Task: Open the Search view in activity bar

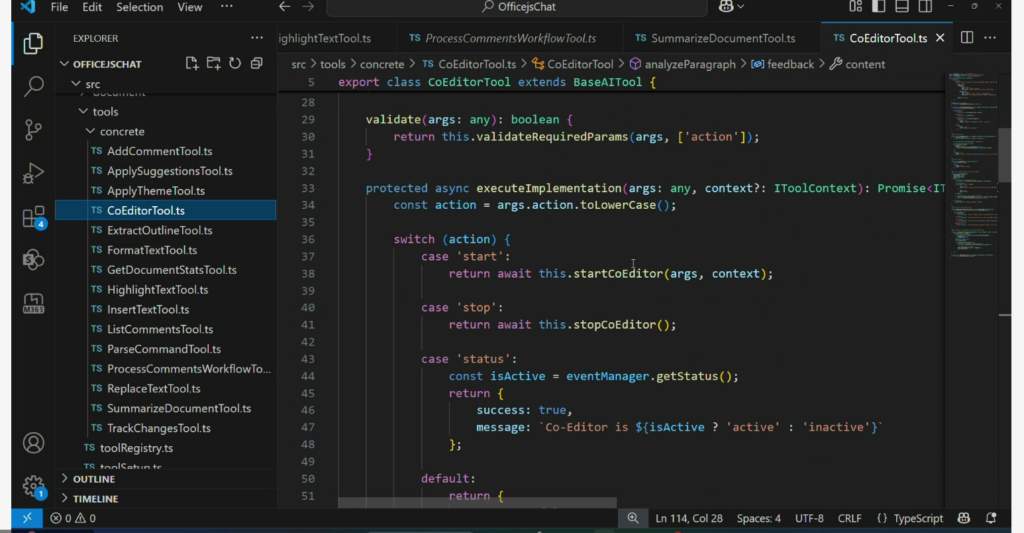Action: [x=33, y=86]
